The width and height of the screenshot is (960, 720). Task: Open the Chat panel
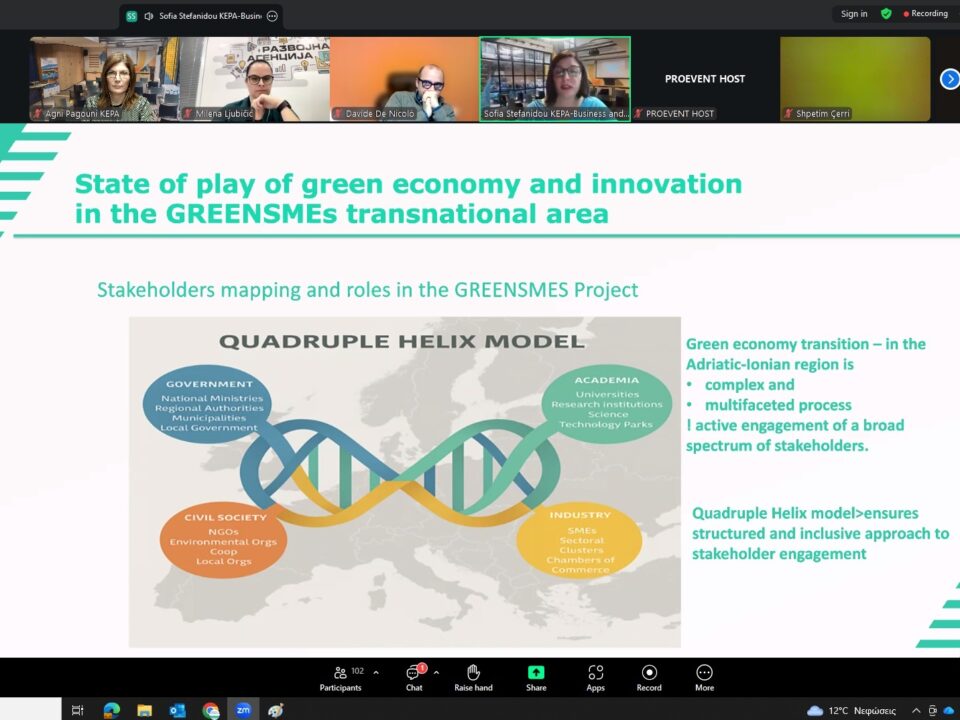coord(414,677)
